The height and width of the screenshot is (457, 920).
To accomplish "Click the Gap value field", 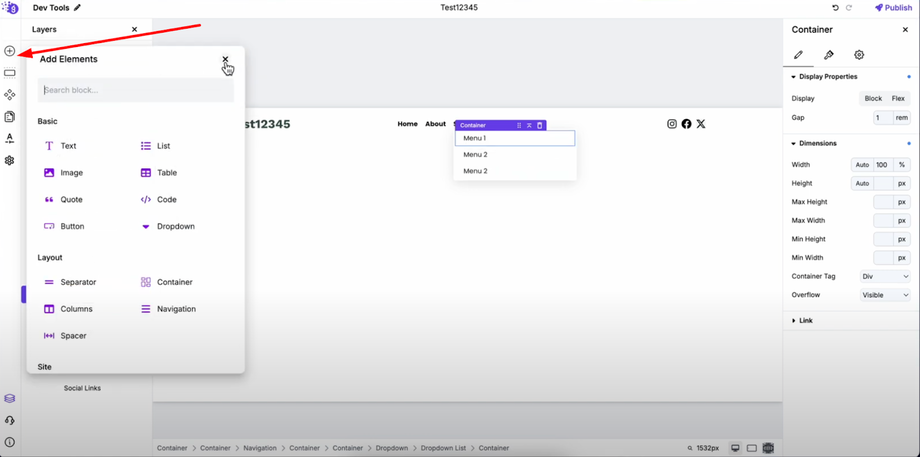I will (883, 118).
